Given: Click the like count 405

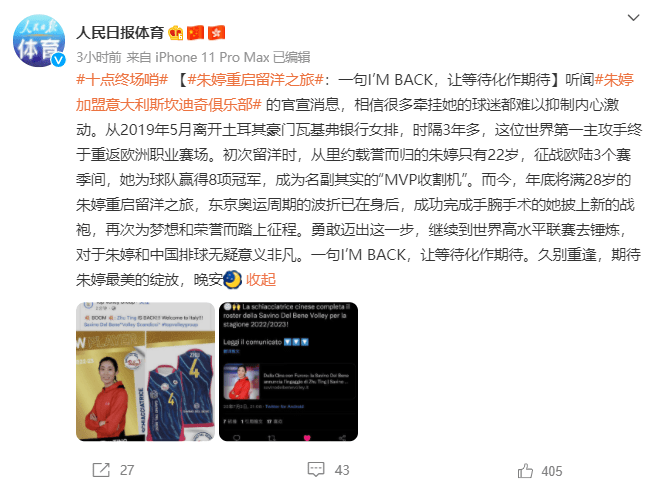Looking at the screenshot, I should point(552,471).
